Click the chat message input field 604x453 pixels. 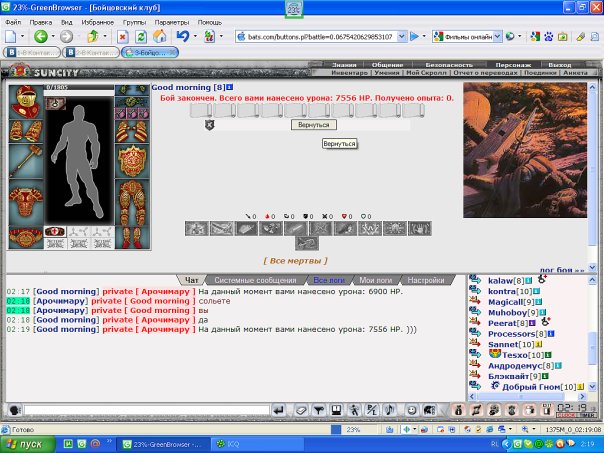coord(146,410)
